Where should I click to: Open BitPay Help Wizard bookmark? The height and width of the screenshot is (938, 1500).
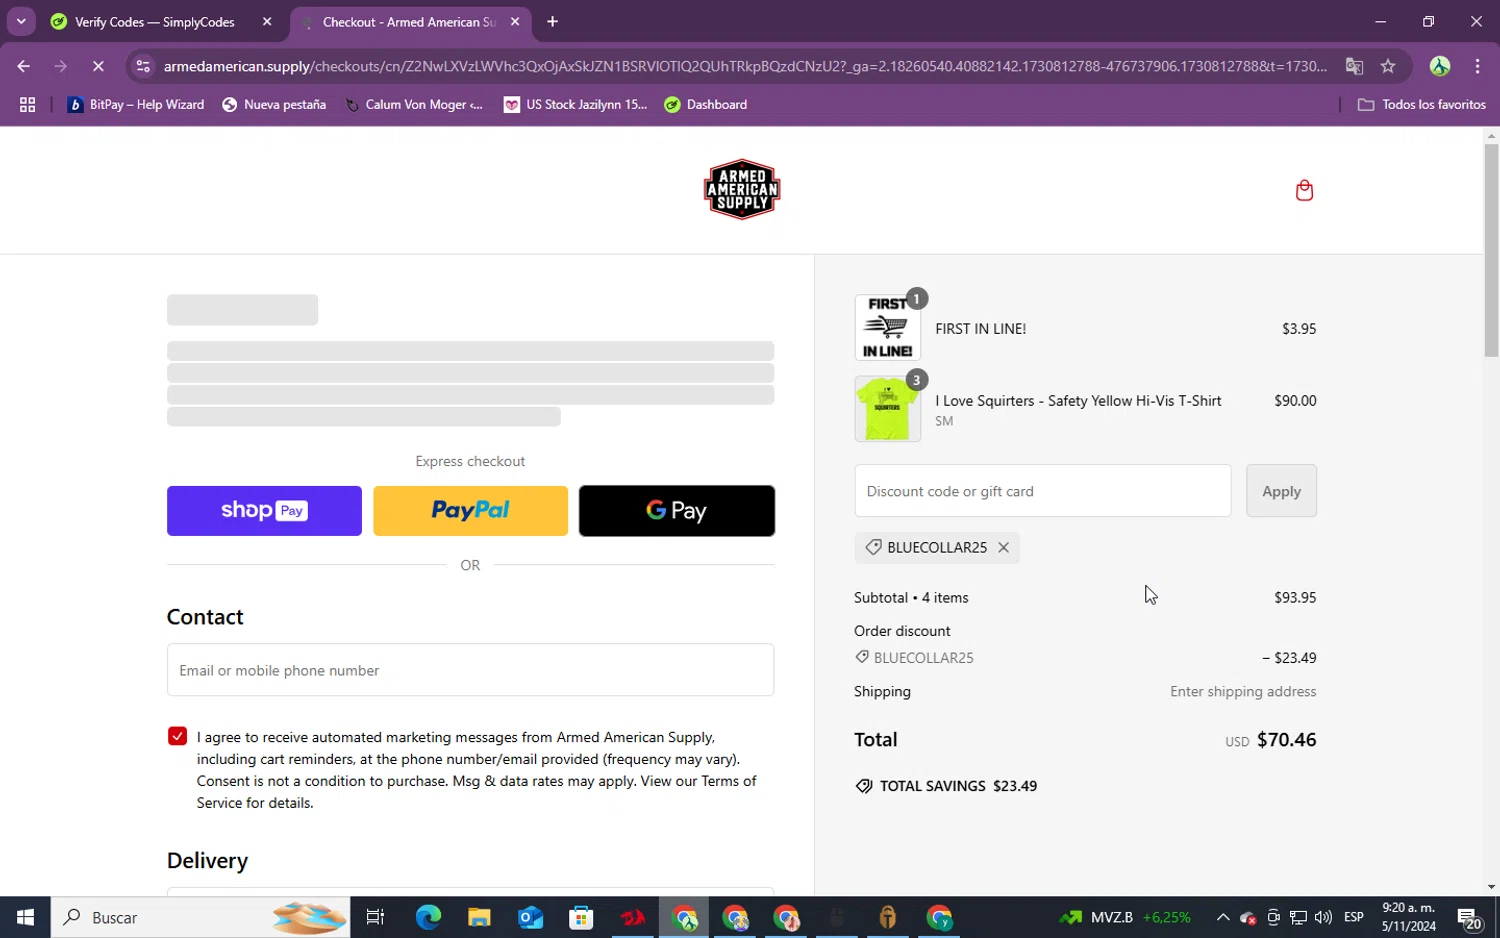(135, 104)
